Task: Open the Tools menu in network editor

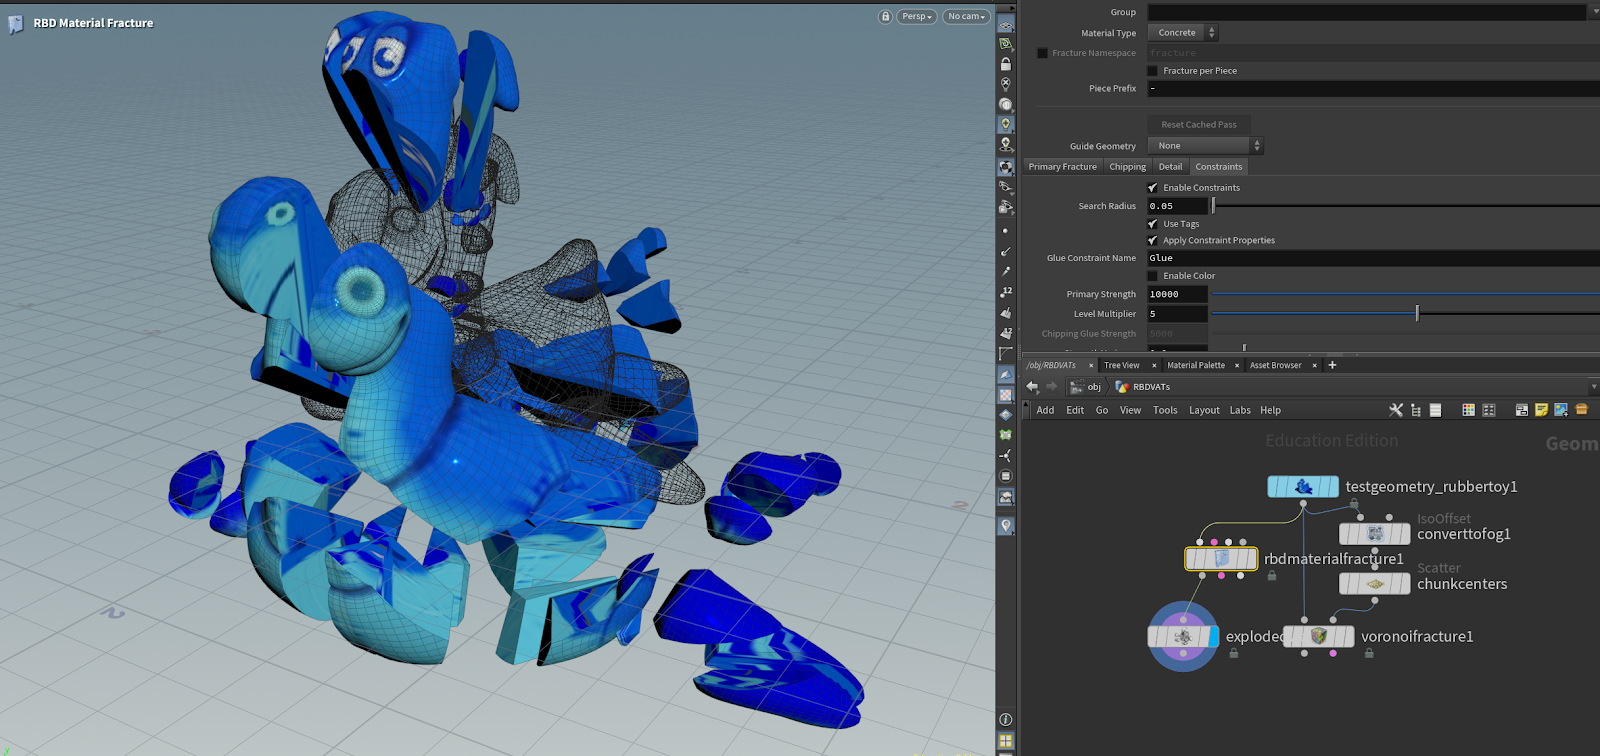Action: click(1165, 410)
